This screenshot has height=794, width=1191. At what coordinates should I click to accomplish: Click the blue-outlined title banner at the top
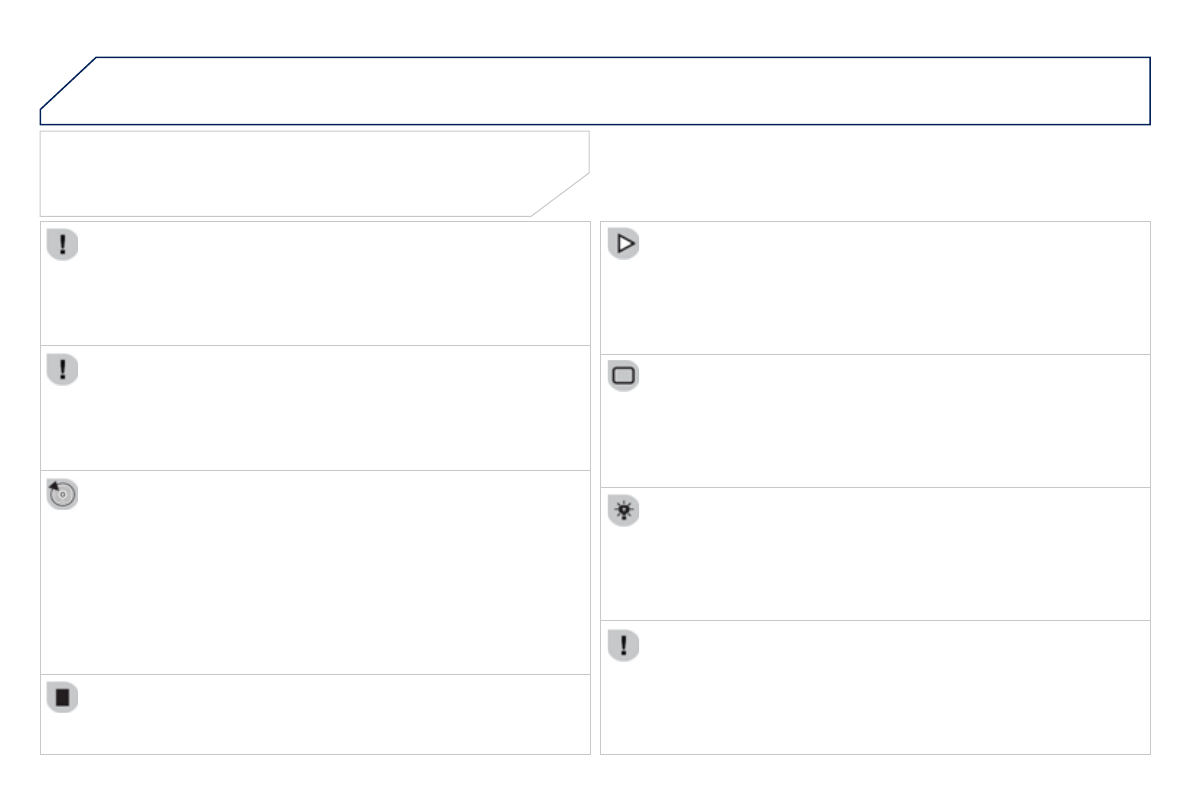tap(620, 90)
